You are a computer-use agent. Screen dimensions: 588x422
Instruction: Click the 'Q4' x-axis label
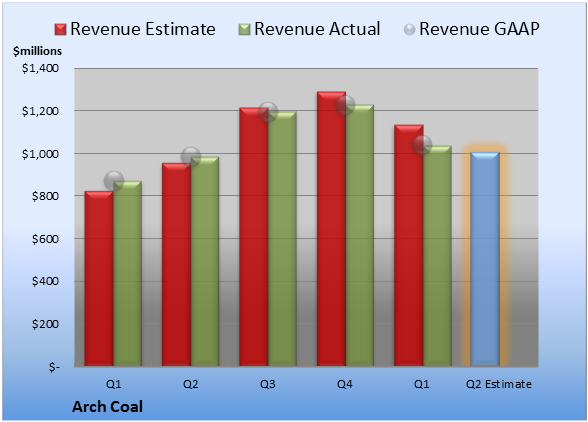345,384
